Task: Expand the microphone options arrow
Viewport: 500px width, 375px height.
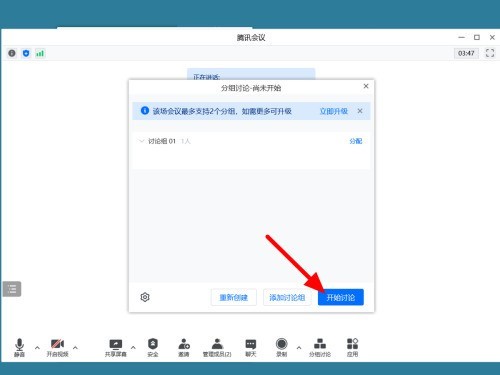Action: [37, 348]
